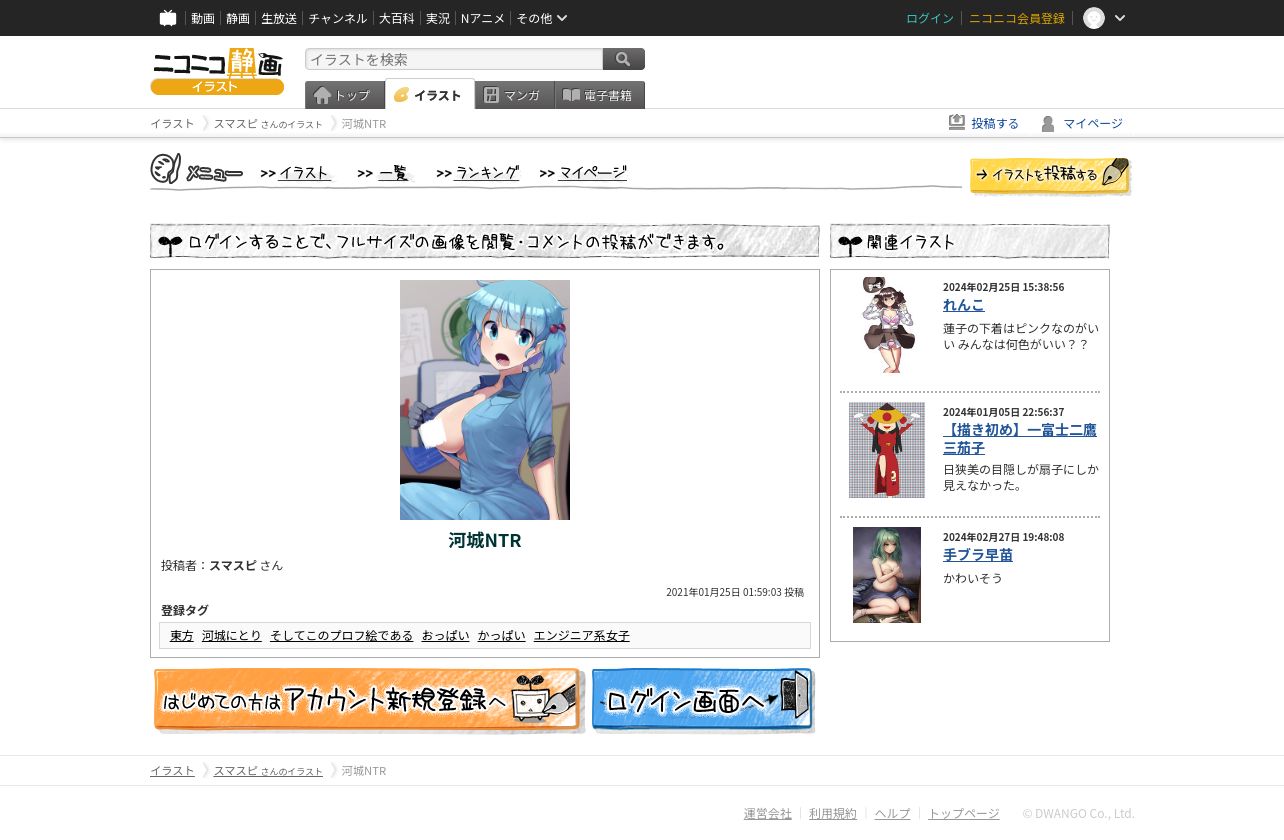
Task: Click 投稿する upload icon link
Action: (x=984, y=123)
